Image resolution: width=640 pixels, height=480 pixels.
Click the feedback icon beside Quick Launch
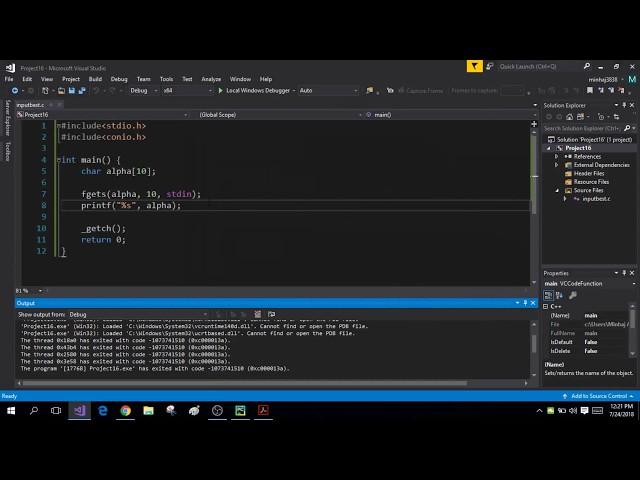click(489, 66)
